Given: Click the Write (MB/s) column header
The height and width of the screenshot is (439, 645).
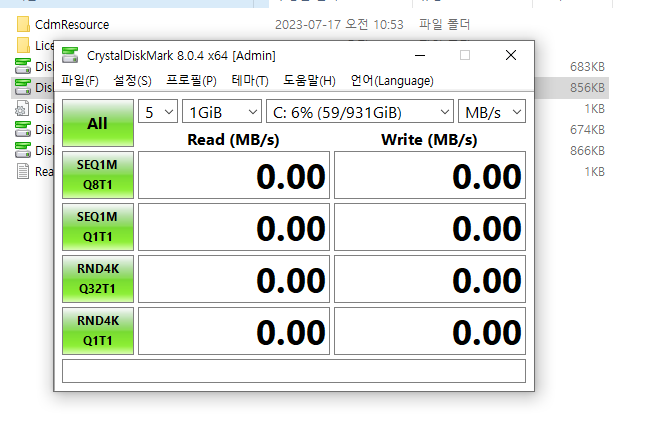Looking at the screenshot, I should [429, 140].
